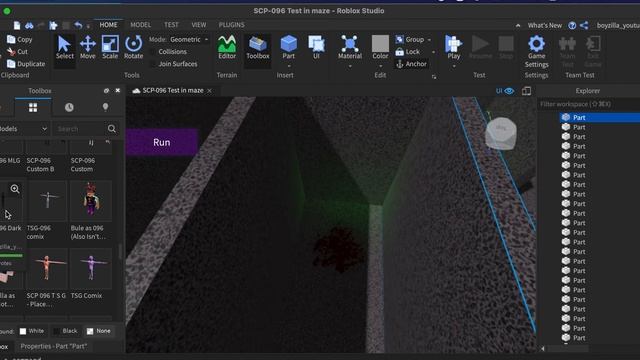Click the new file icon in quick access bar
The image size is (640, 360).
pyautogui.click(x=17, y=25)
